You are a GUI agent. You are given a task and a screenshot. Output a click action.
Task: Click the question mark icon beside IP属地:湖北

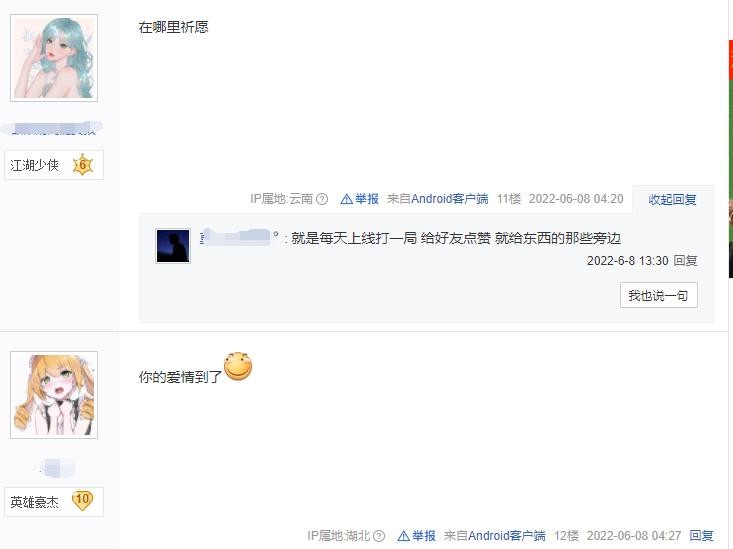(379, 536)
